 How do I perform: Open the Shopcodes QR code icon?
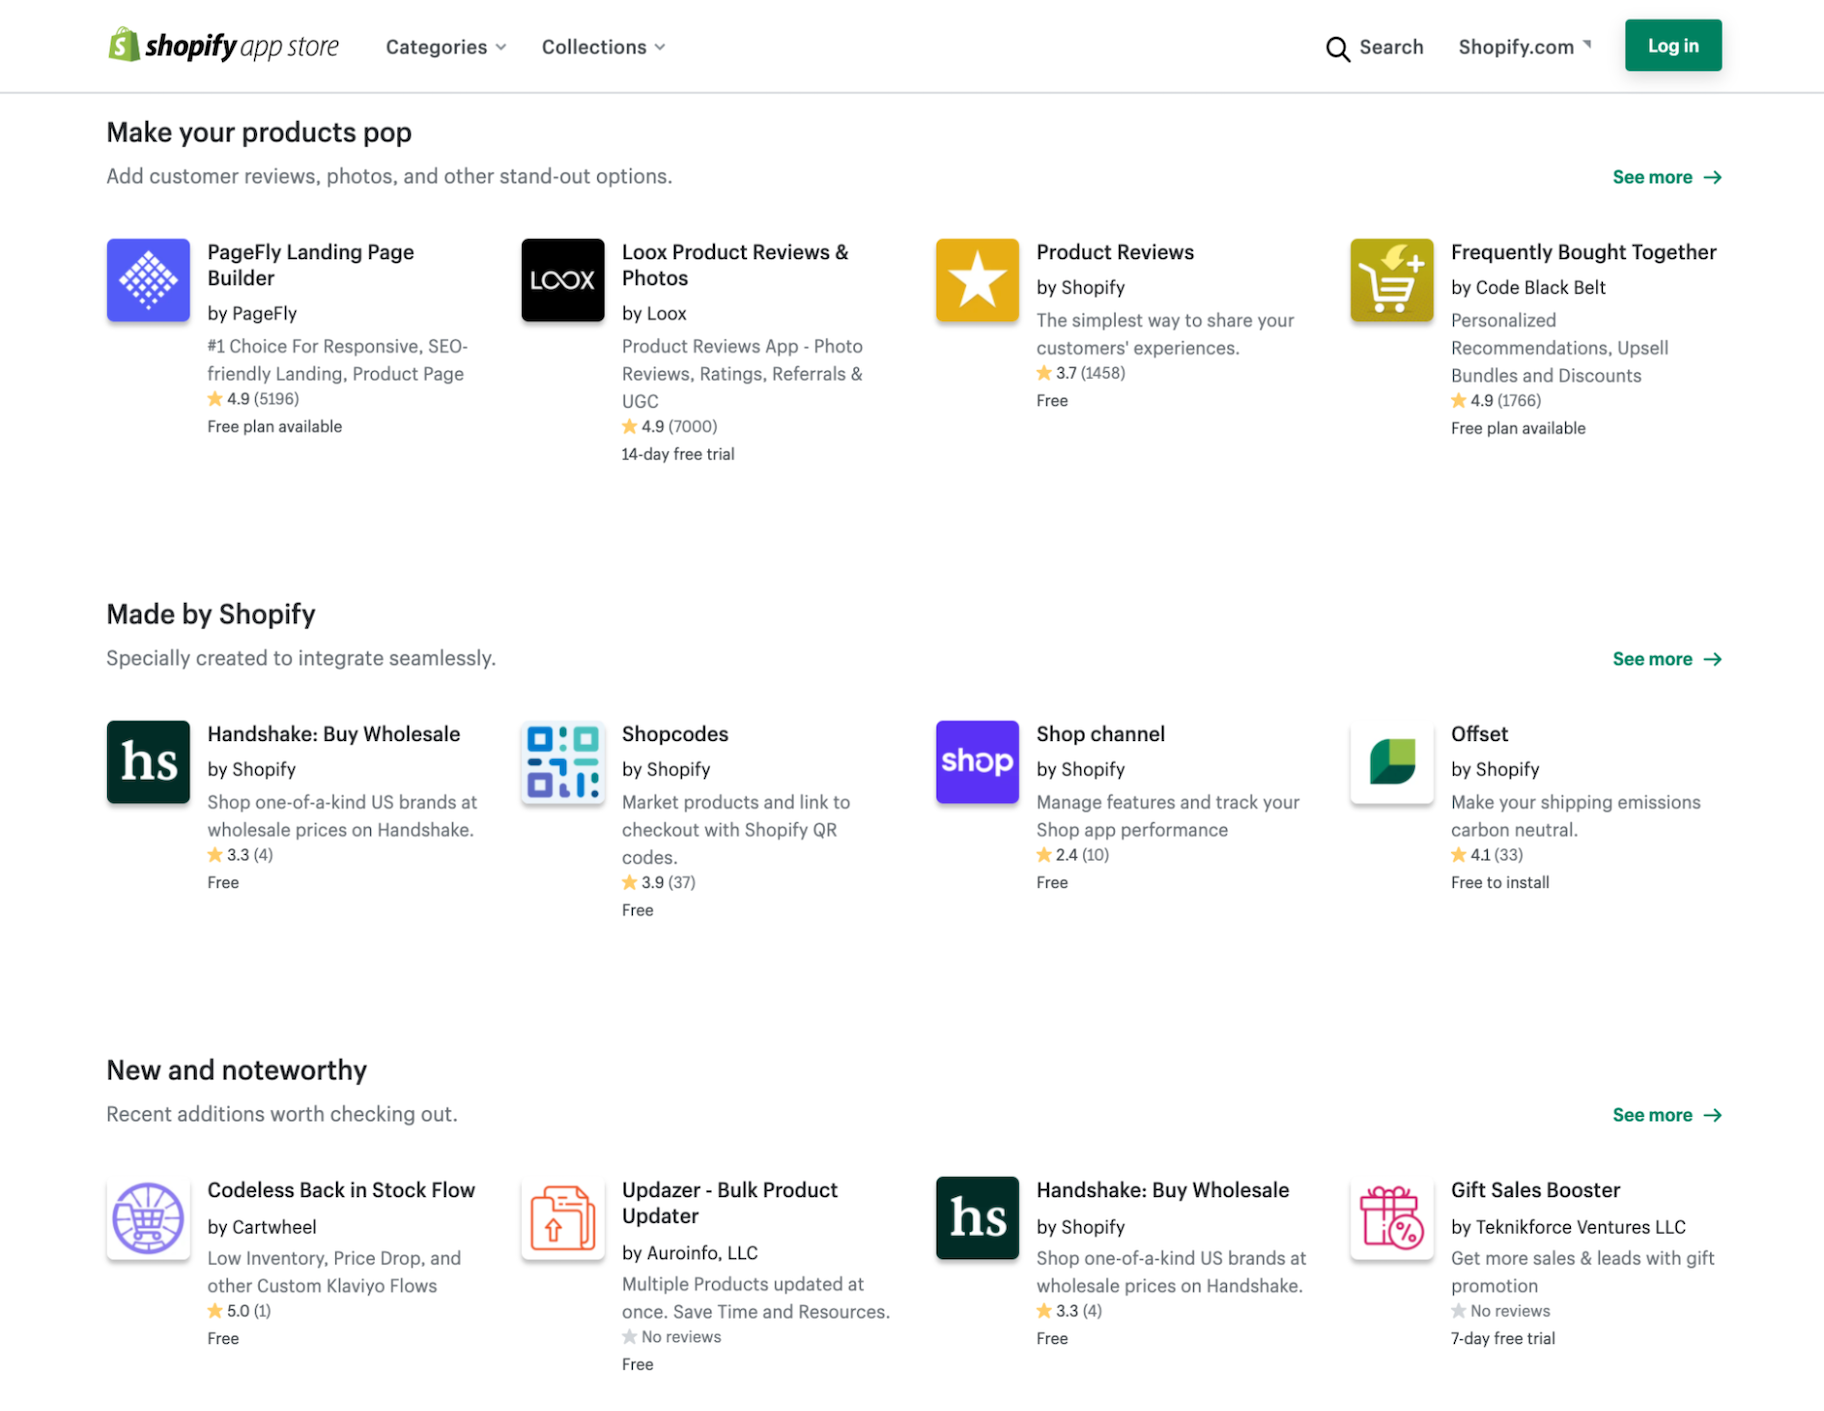point(562,762)
